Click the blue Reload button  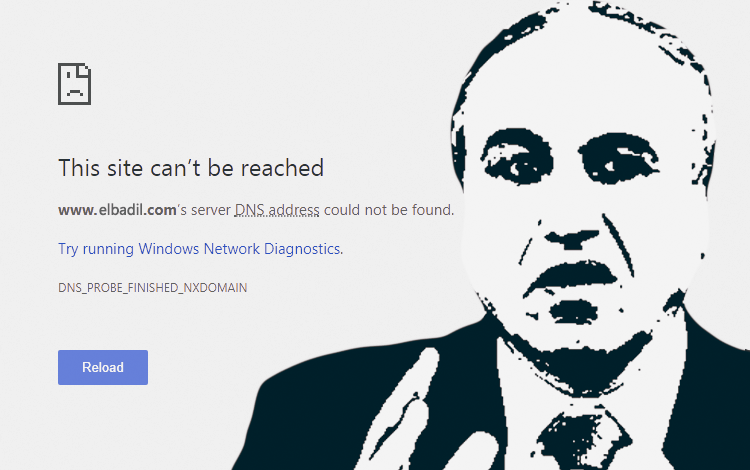(103, 367)
